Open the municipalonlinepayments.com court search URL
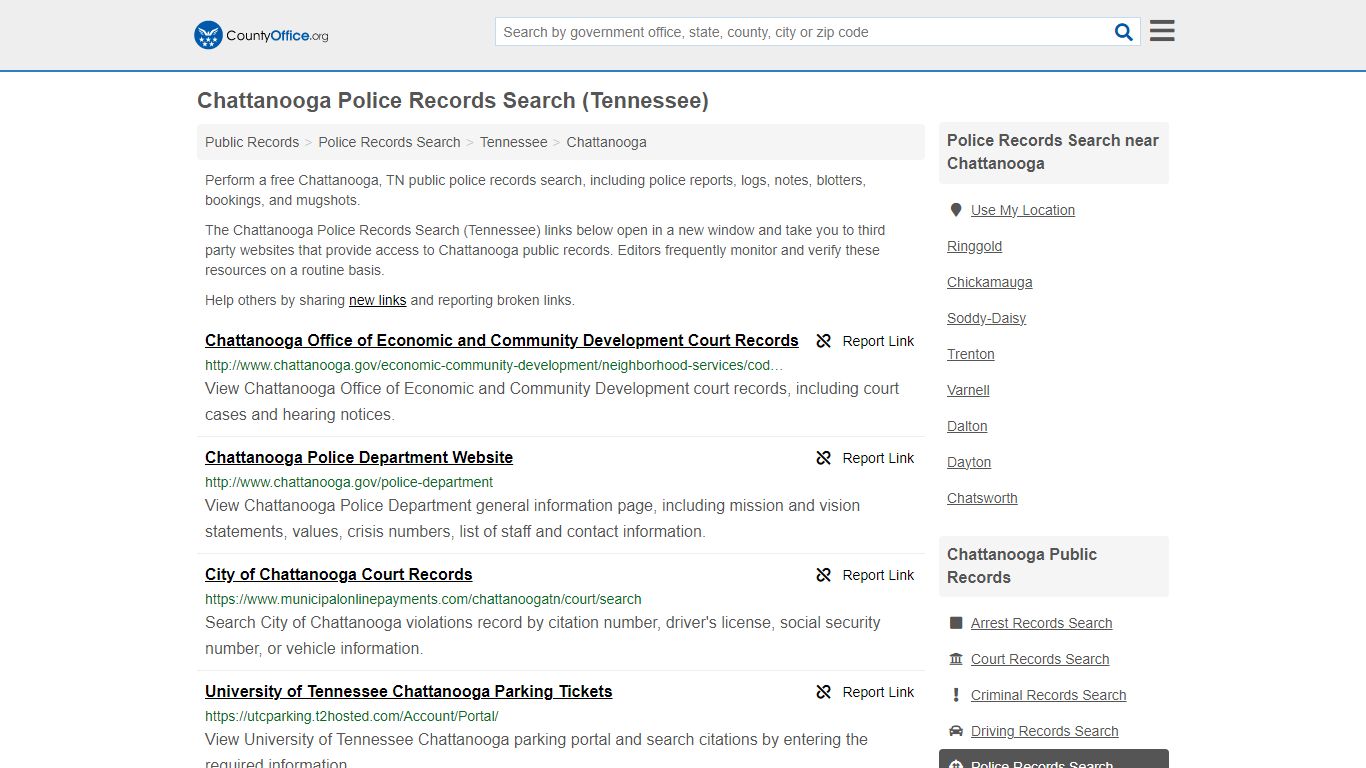Viewport: 1366px width, 768px height. (423, 600)
